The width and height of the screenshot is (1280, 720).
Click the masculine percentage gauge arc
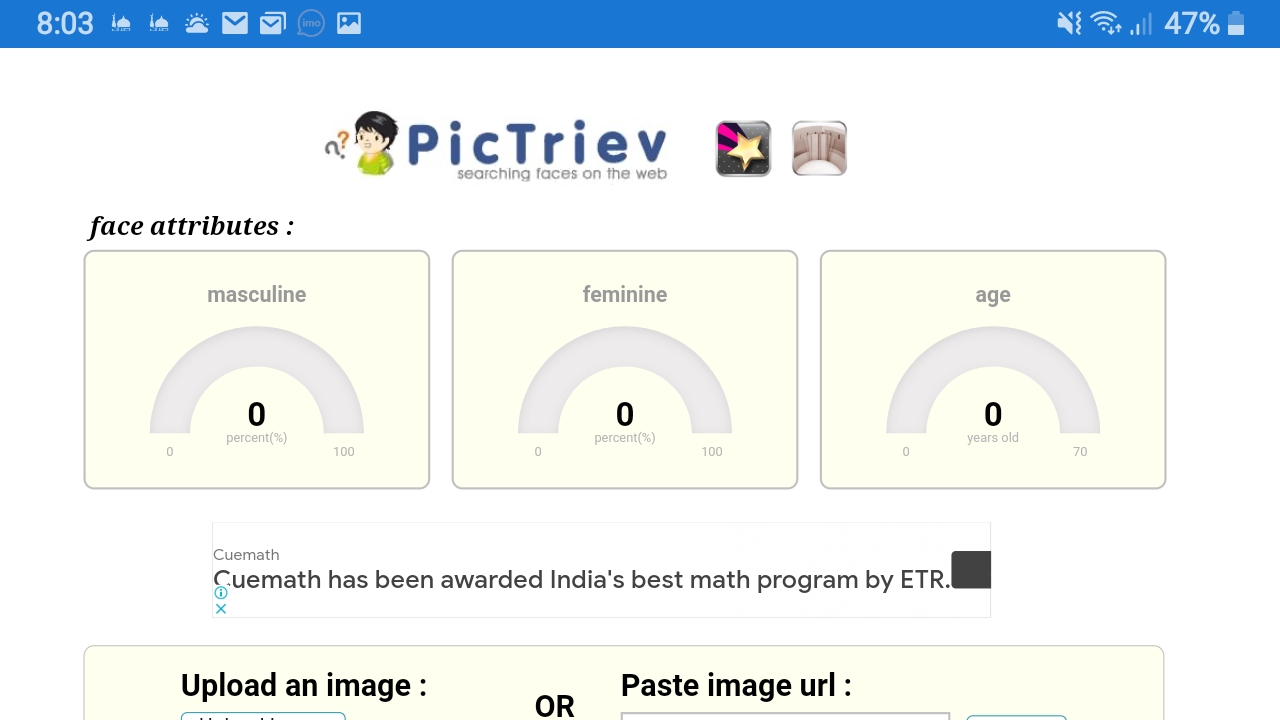pyautogui.click(x=257, y=380)
